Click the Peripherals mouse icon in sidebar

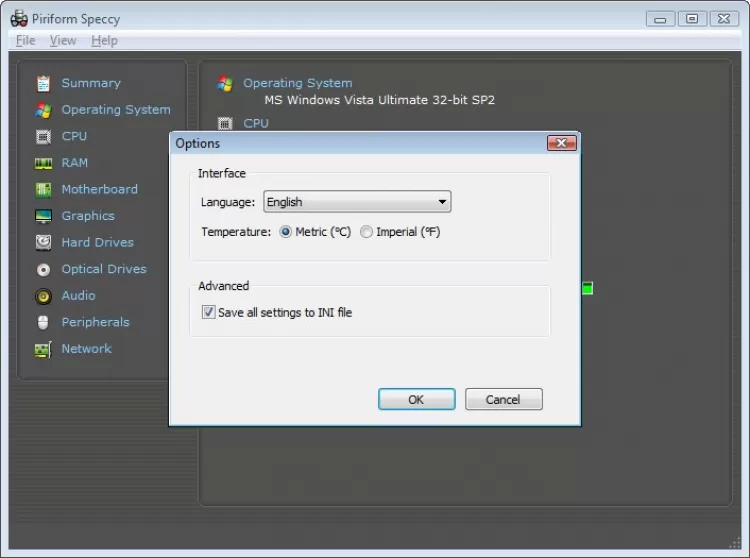(43, 323)
